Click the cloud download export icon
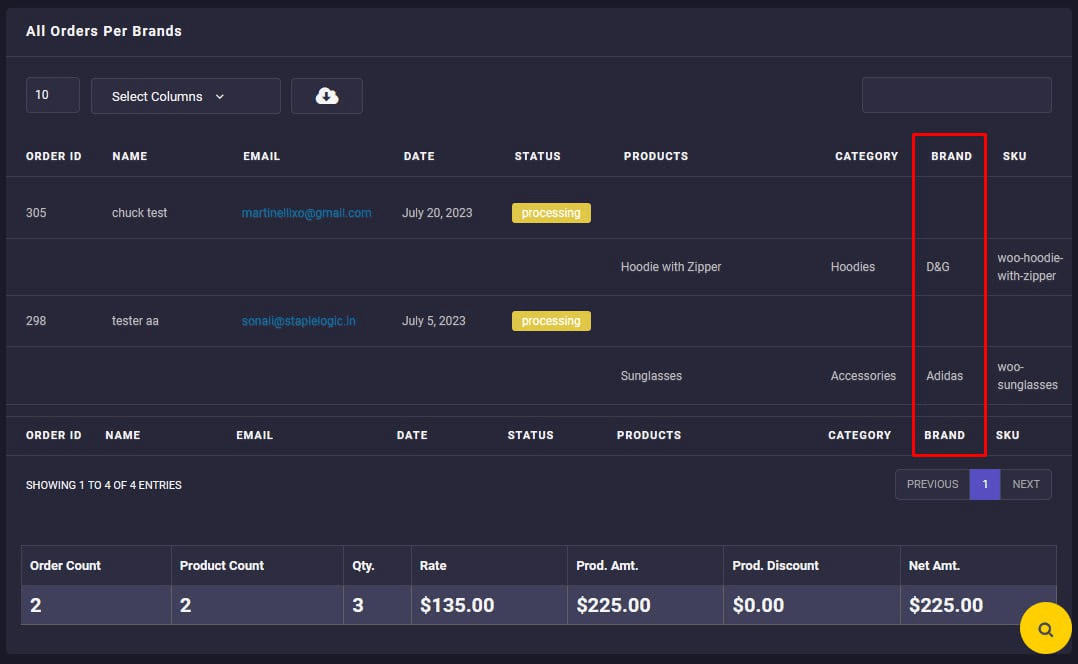 (x=327, y=96)
